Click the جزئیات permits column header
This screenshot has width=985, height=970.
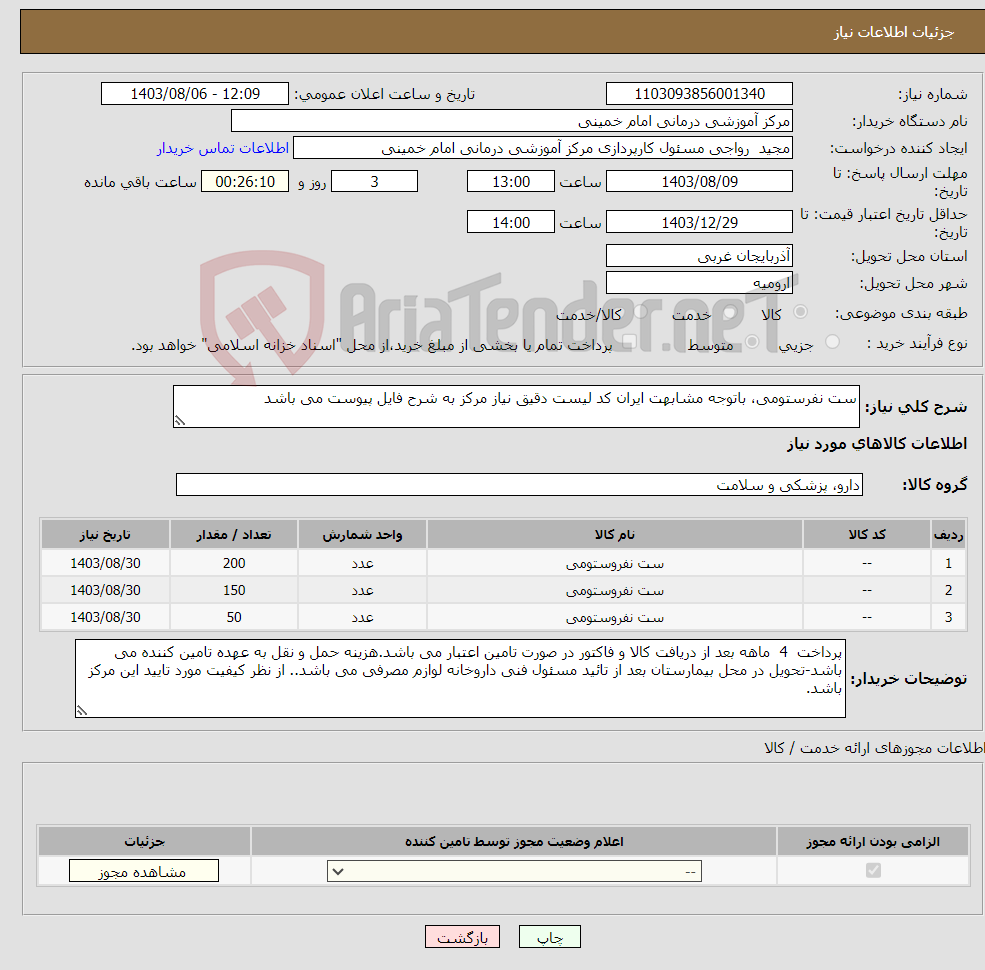coord(144,841)
